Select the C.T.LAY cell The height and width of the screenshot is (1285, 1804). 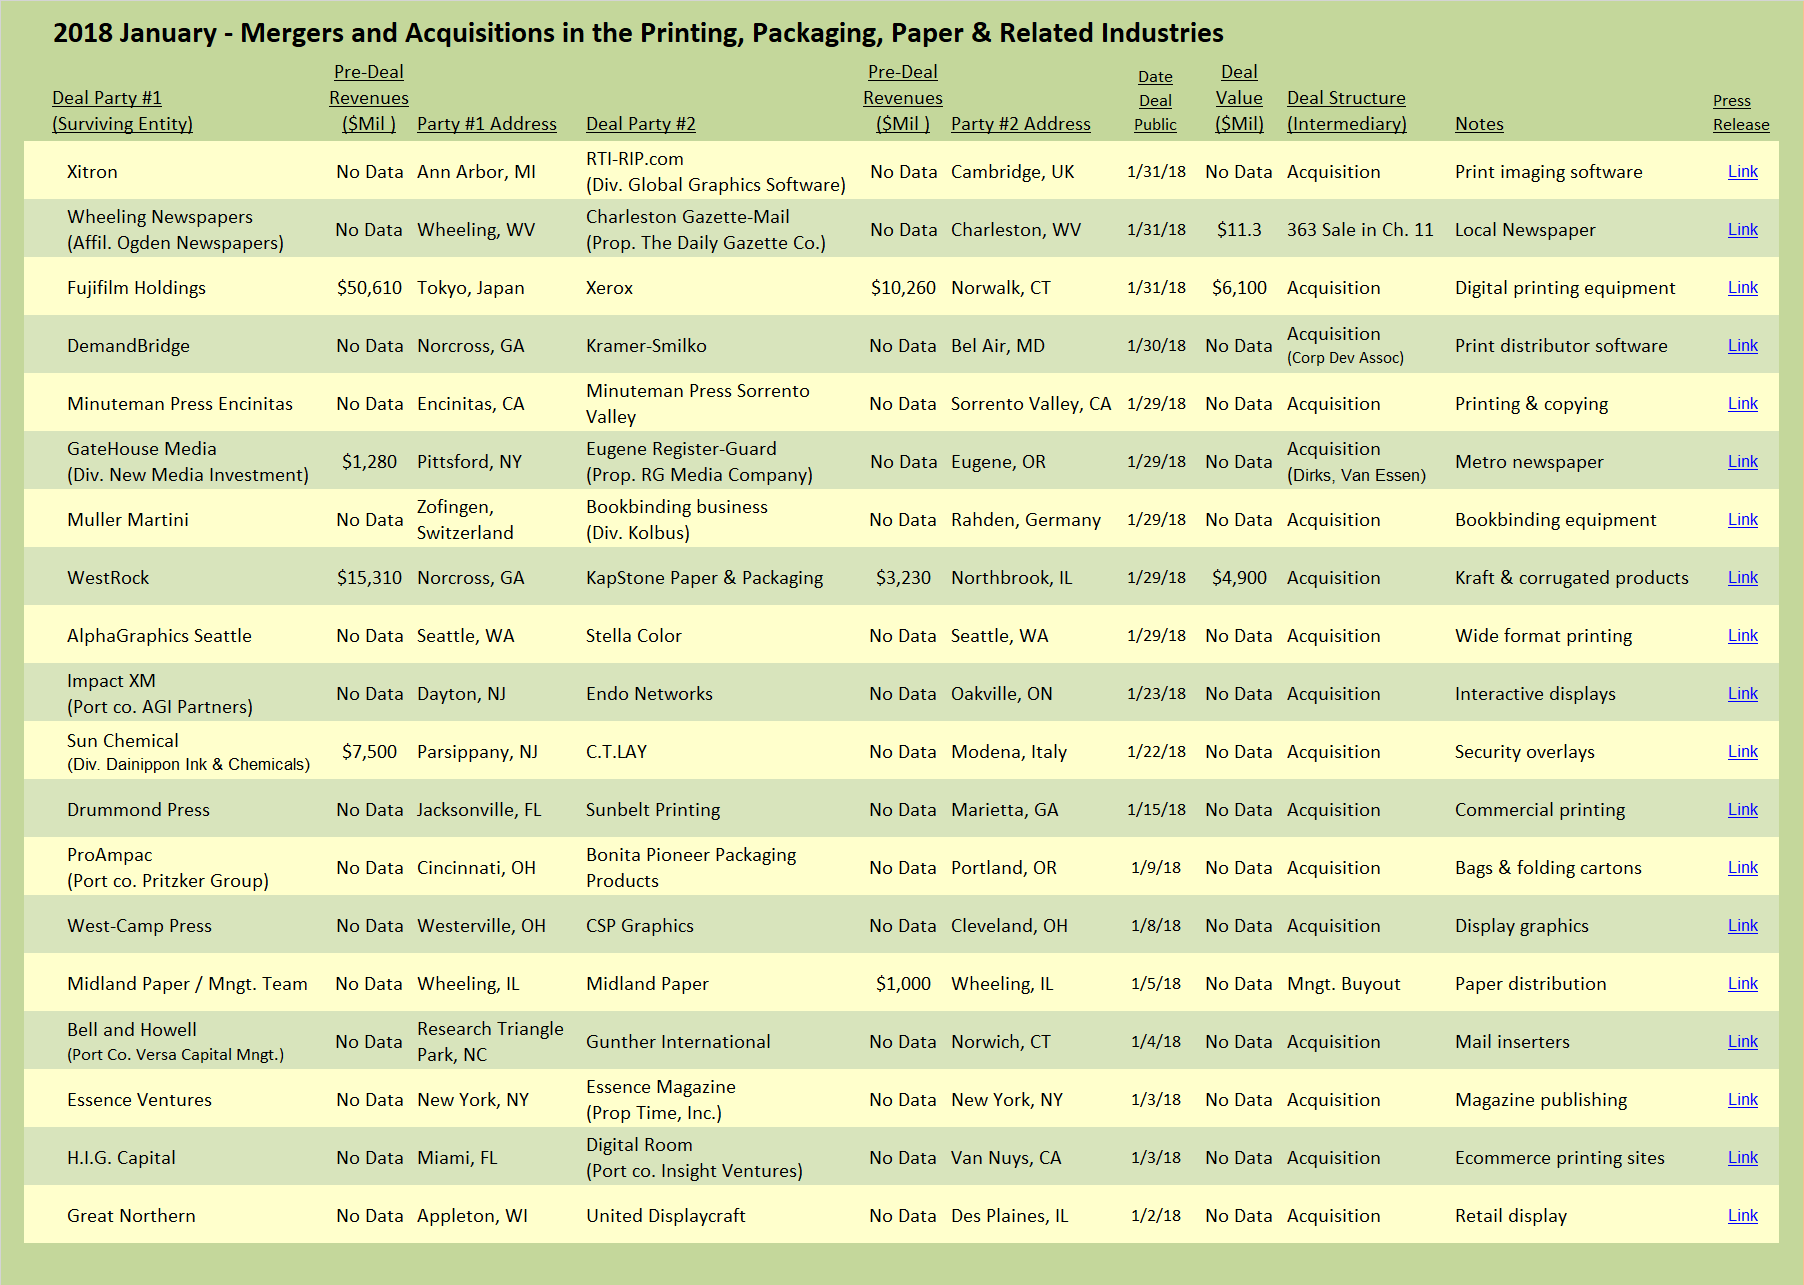616,752
